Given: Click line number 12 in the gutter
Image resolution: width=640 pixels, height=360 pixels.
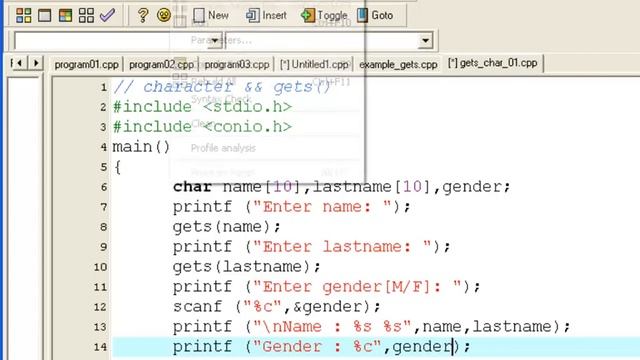Looking at the screenshot, I should [x=100, y=307].
